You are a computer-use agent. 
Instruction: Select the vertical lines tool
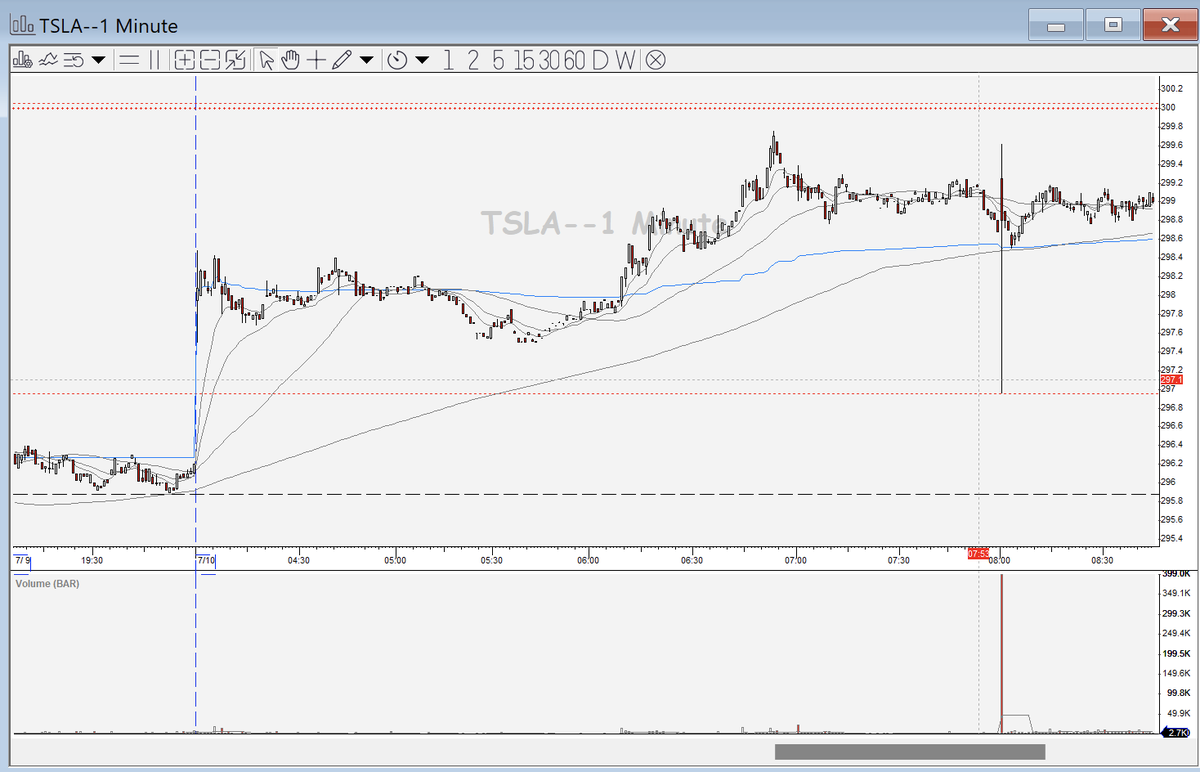[x=154, y=60]
